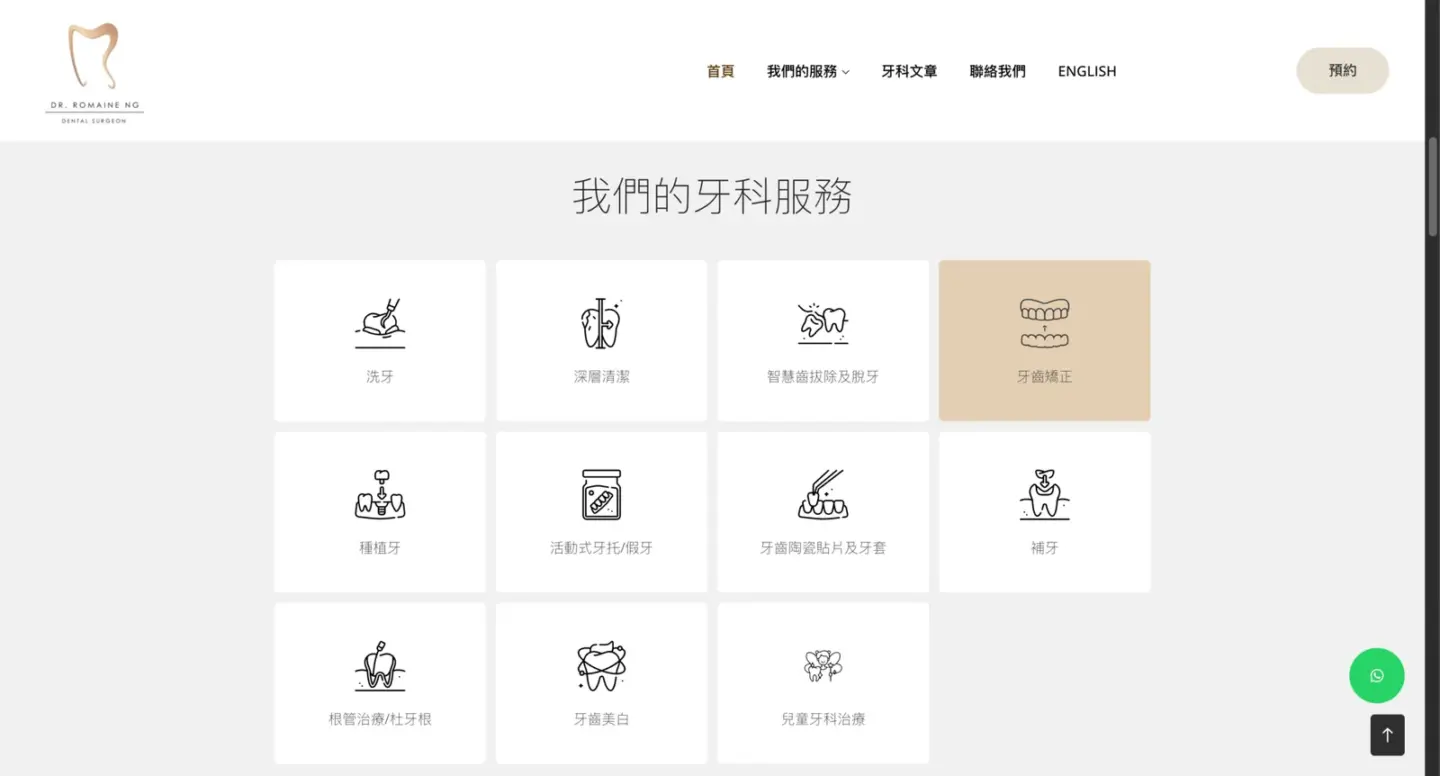
Task: Click the 預約 appointment button
Action: coord(1342,71)
